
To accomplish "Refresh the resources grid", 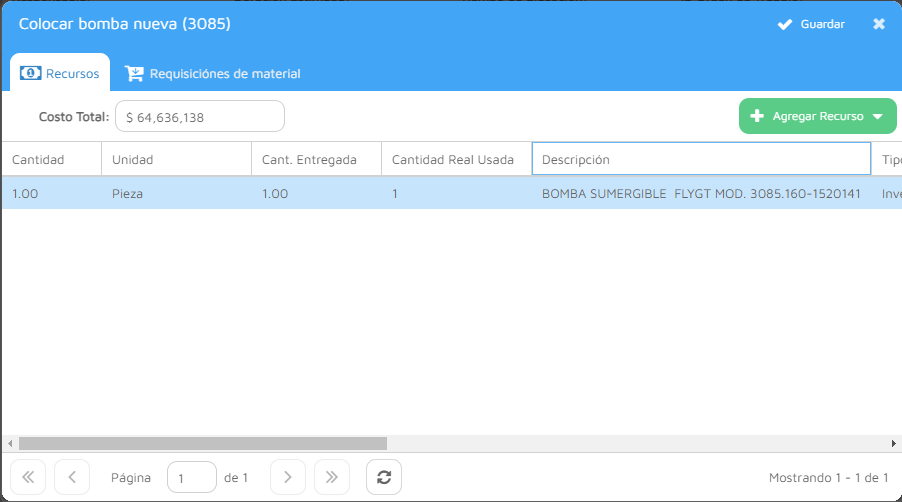I will (384, 478).
